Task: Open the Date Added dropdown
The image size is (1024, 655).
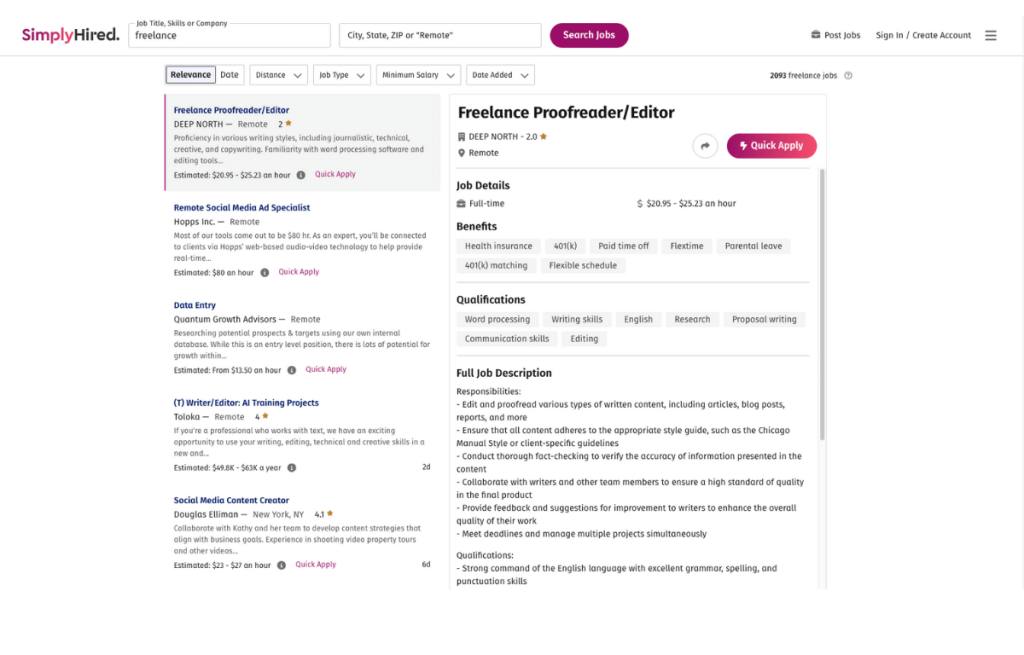Action: 500,75
